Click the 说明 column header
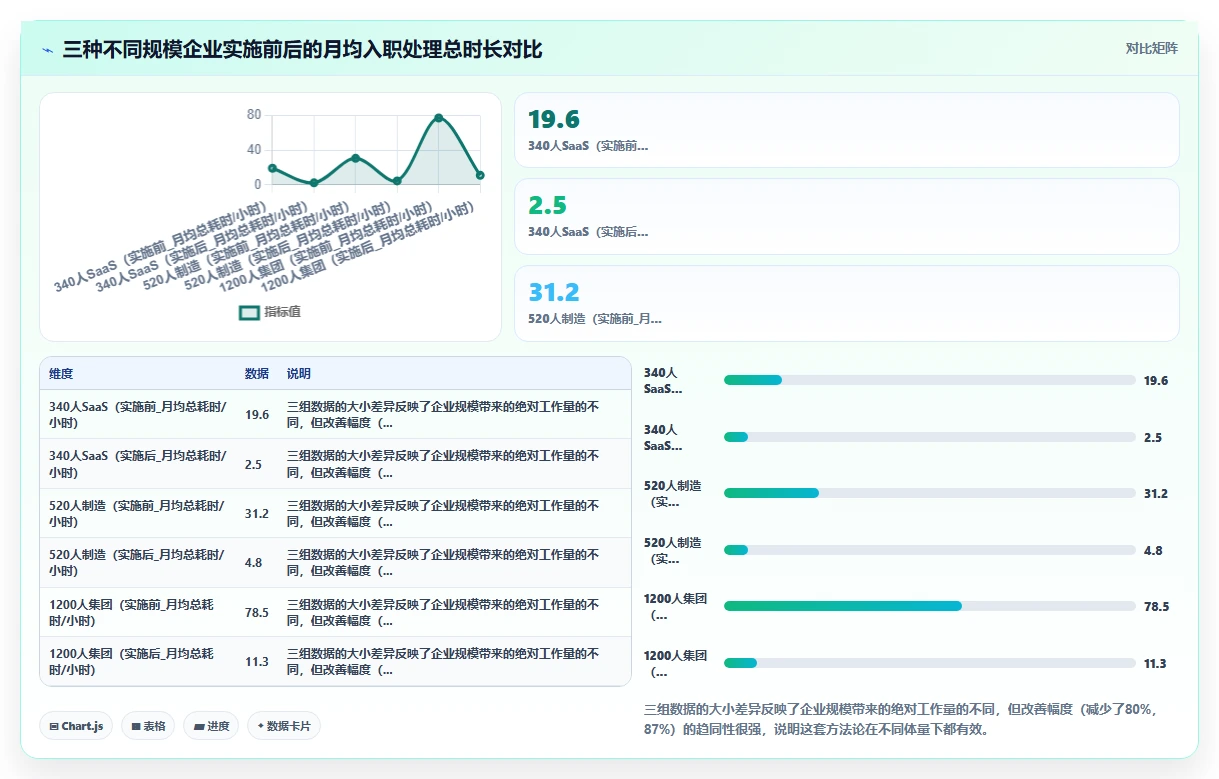The width and height of the screenshot is (1219, 779). (x=299, y=373)
